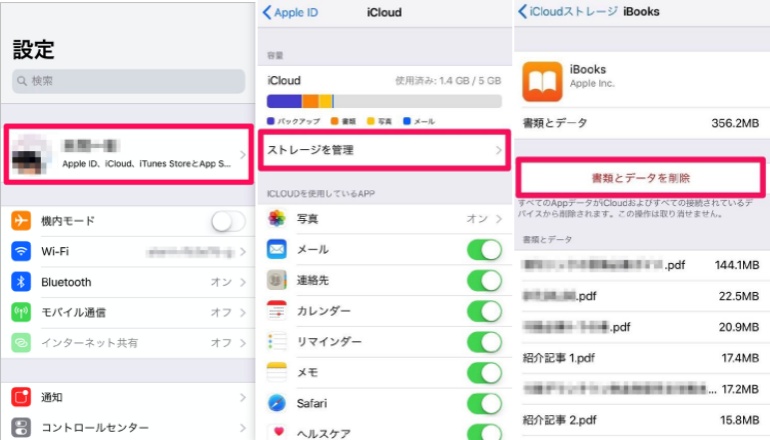770x440 pixels.
Task: Tap the search magnifier icon
Action: 22,81
